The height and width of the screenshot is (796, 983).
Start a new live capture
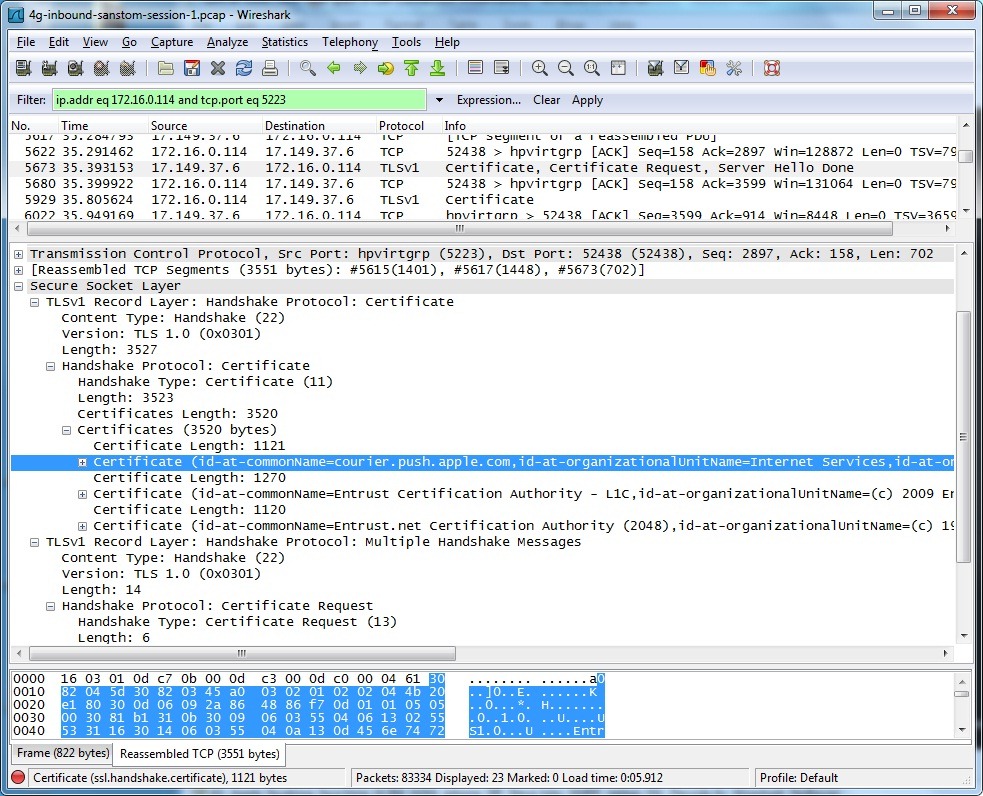click(76, 68)
